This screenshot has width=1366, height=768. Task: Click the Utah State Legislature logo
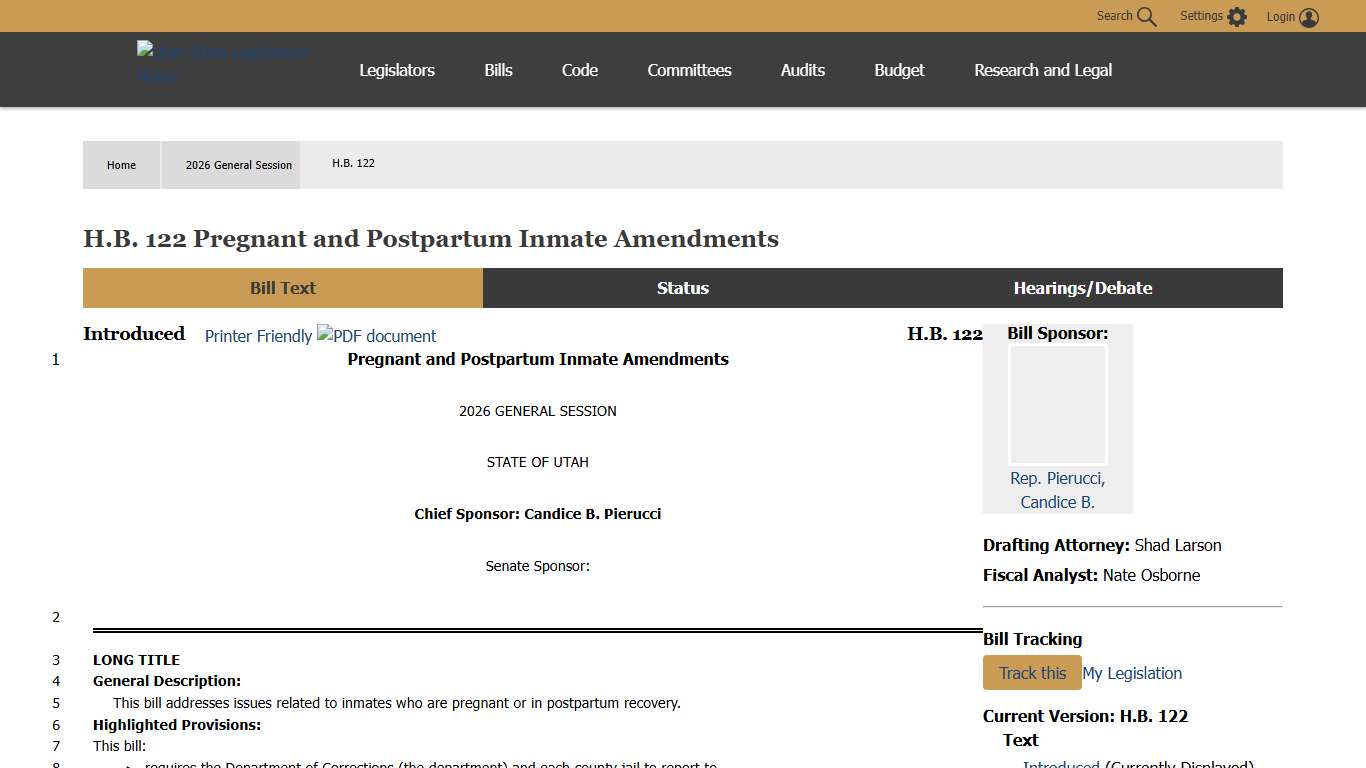(223, 63)
